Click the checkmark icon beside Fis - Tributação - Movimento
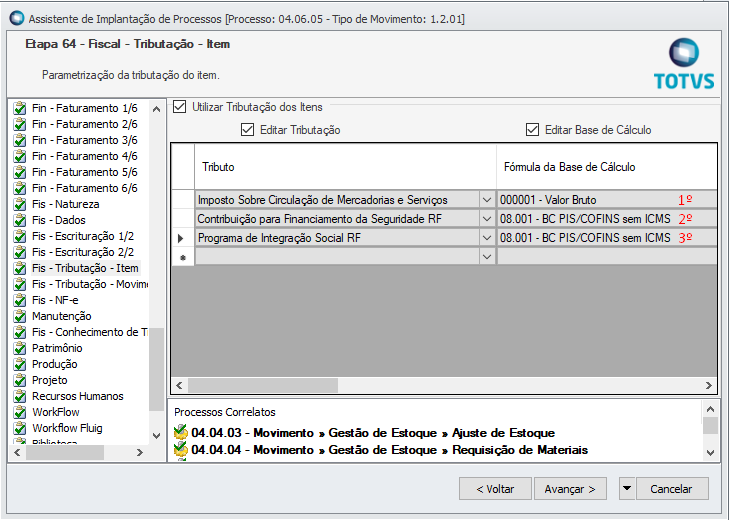Screen dimensions: 729x520 20,284
